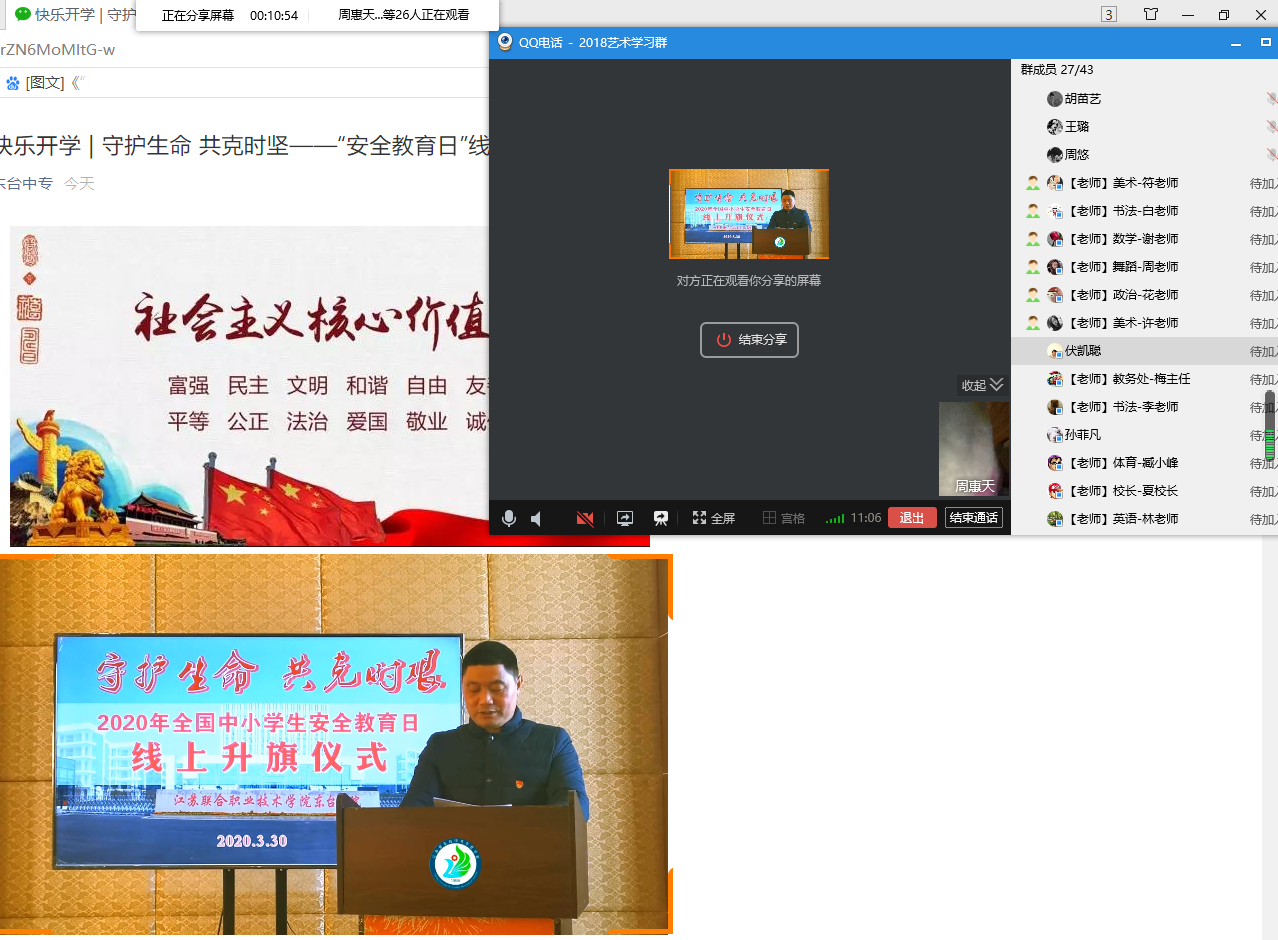Screen dimensions: 1278x940
Task: Click avatar of 孙菲凡
Action: pyautogui.click(x=1054, y=435)
